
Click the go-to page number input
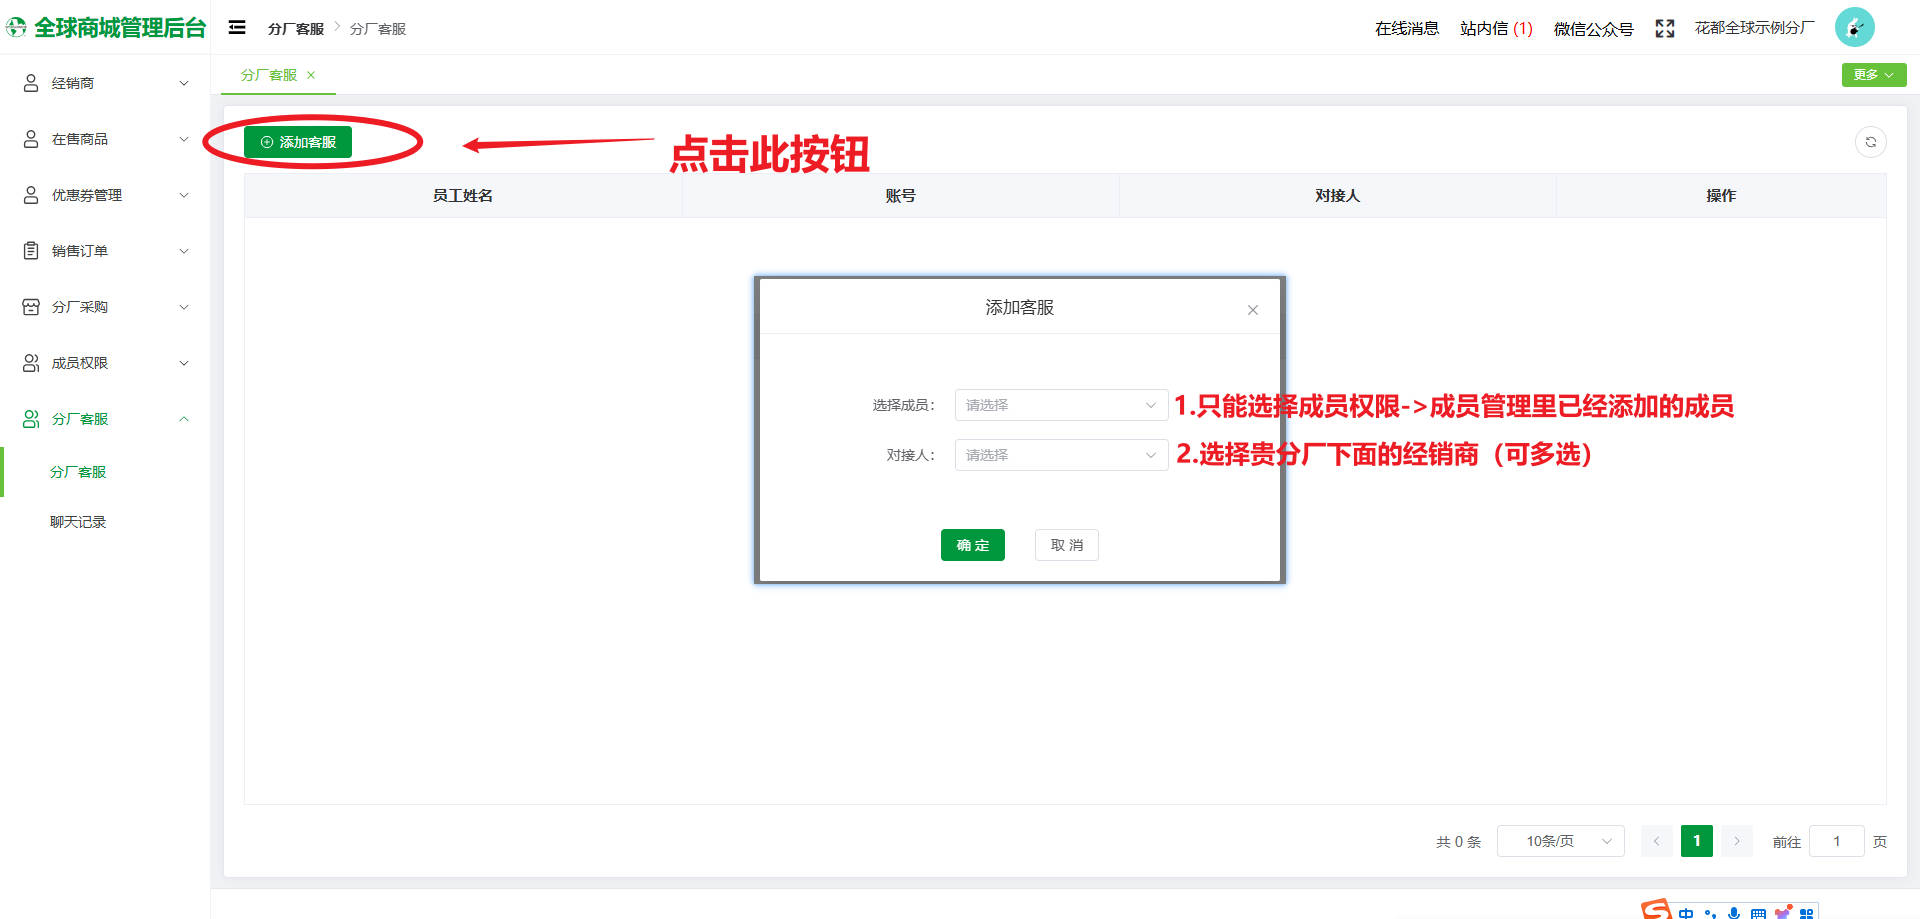pyautogui.click(x=1836, y=841)
